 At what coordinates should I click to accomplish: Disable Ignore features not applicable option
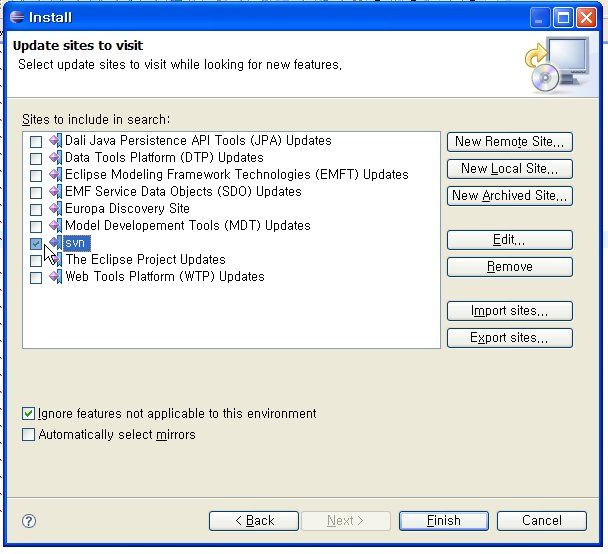28,414
